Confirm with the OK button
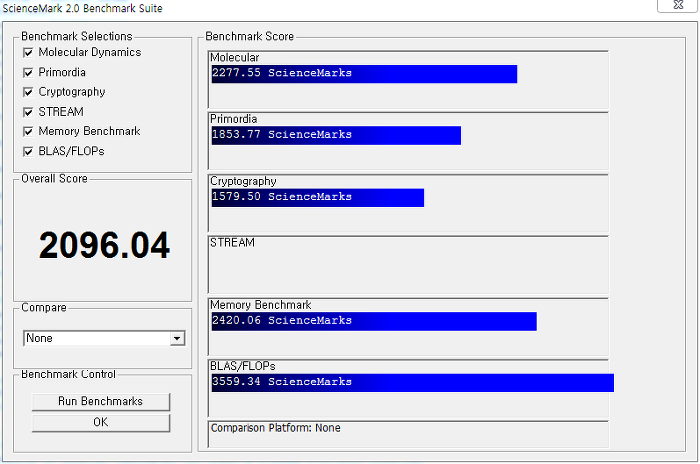 [x=101, y=422]
